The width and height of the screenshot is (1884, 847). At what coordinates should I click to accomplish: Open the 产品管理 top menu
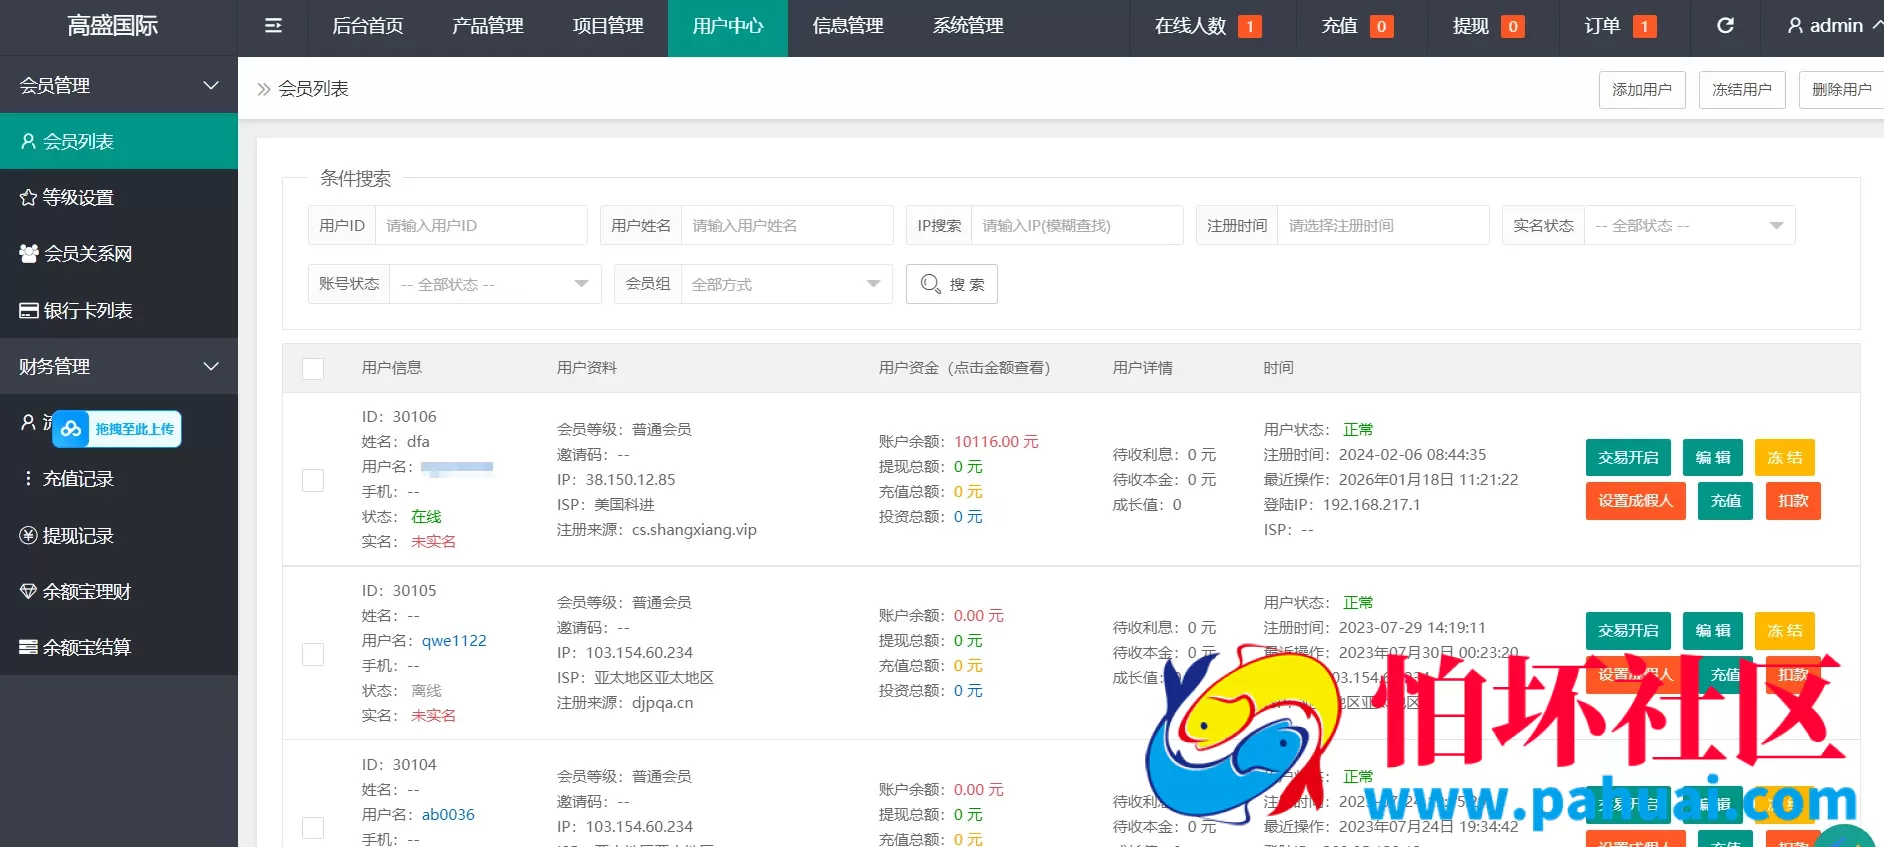point(488,27)
